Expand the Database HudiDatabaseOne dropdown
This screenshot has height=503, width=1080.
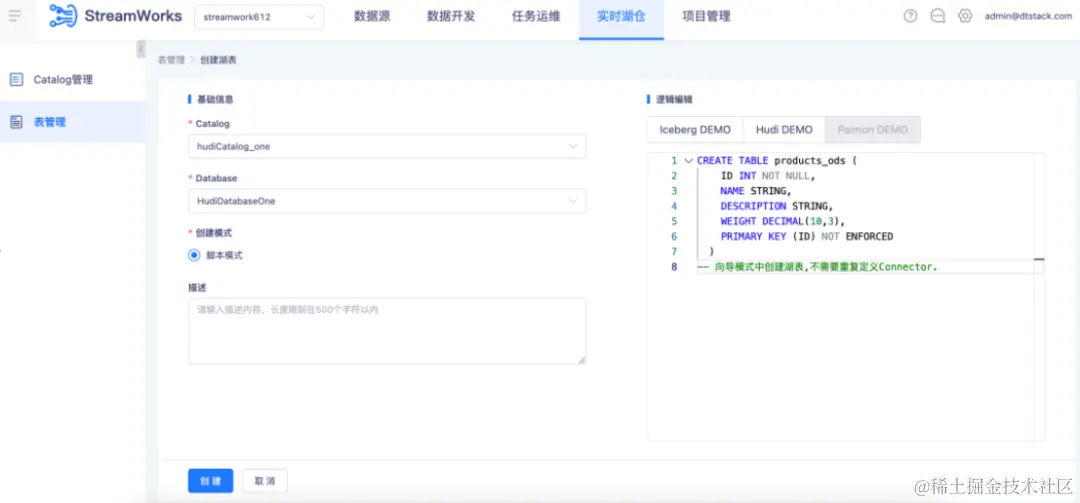(387, 201)
